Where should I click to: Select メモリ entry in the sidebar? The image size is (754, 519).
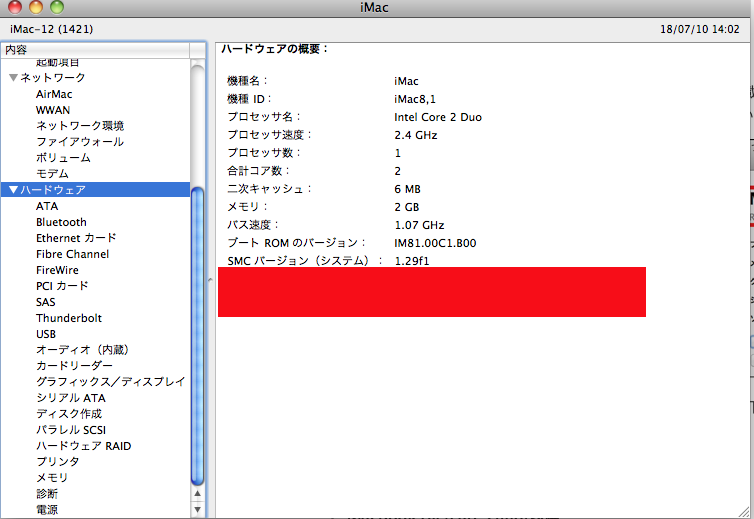pos(52,478)
